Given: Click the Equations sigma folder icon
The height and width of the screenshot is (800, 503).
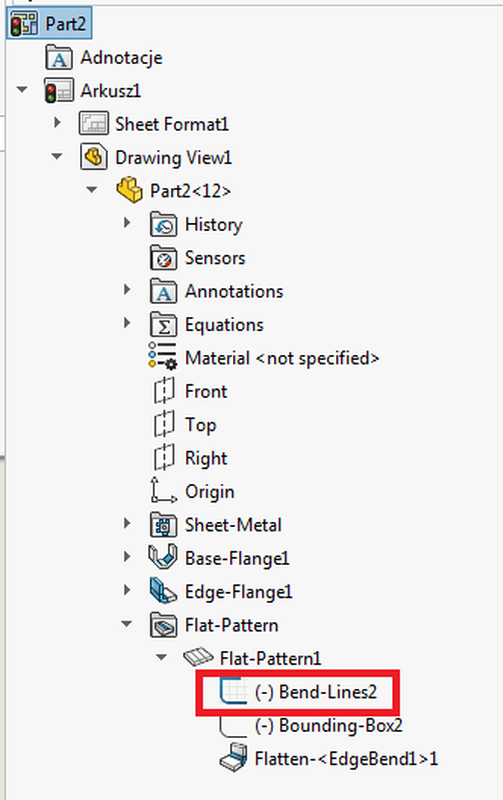Looking at the screenshot, I should pos(164,324).
